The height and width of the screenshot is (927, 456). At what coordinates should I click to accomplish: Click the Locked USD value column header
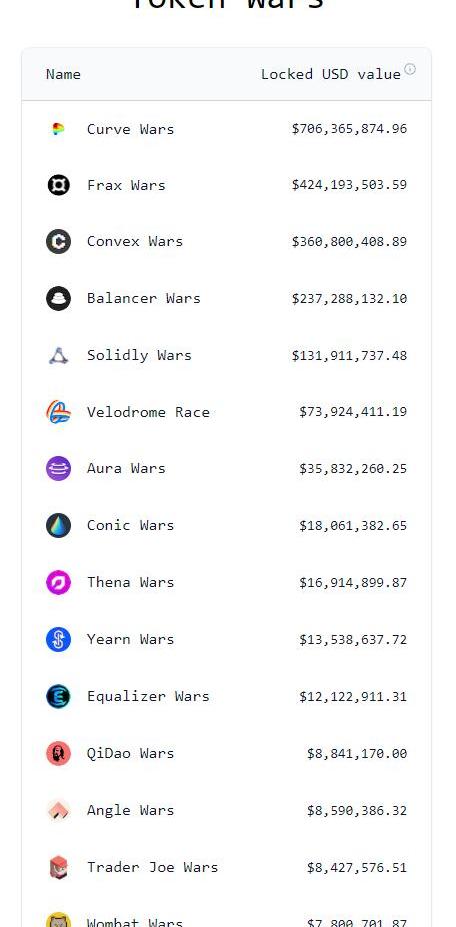(x=331, y=74)
